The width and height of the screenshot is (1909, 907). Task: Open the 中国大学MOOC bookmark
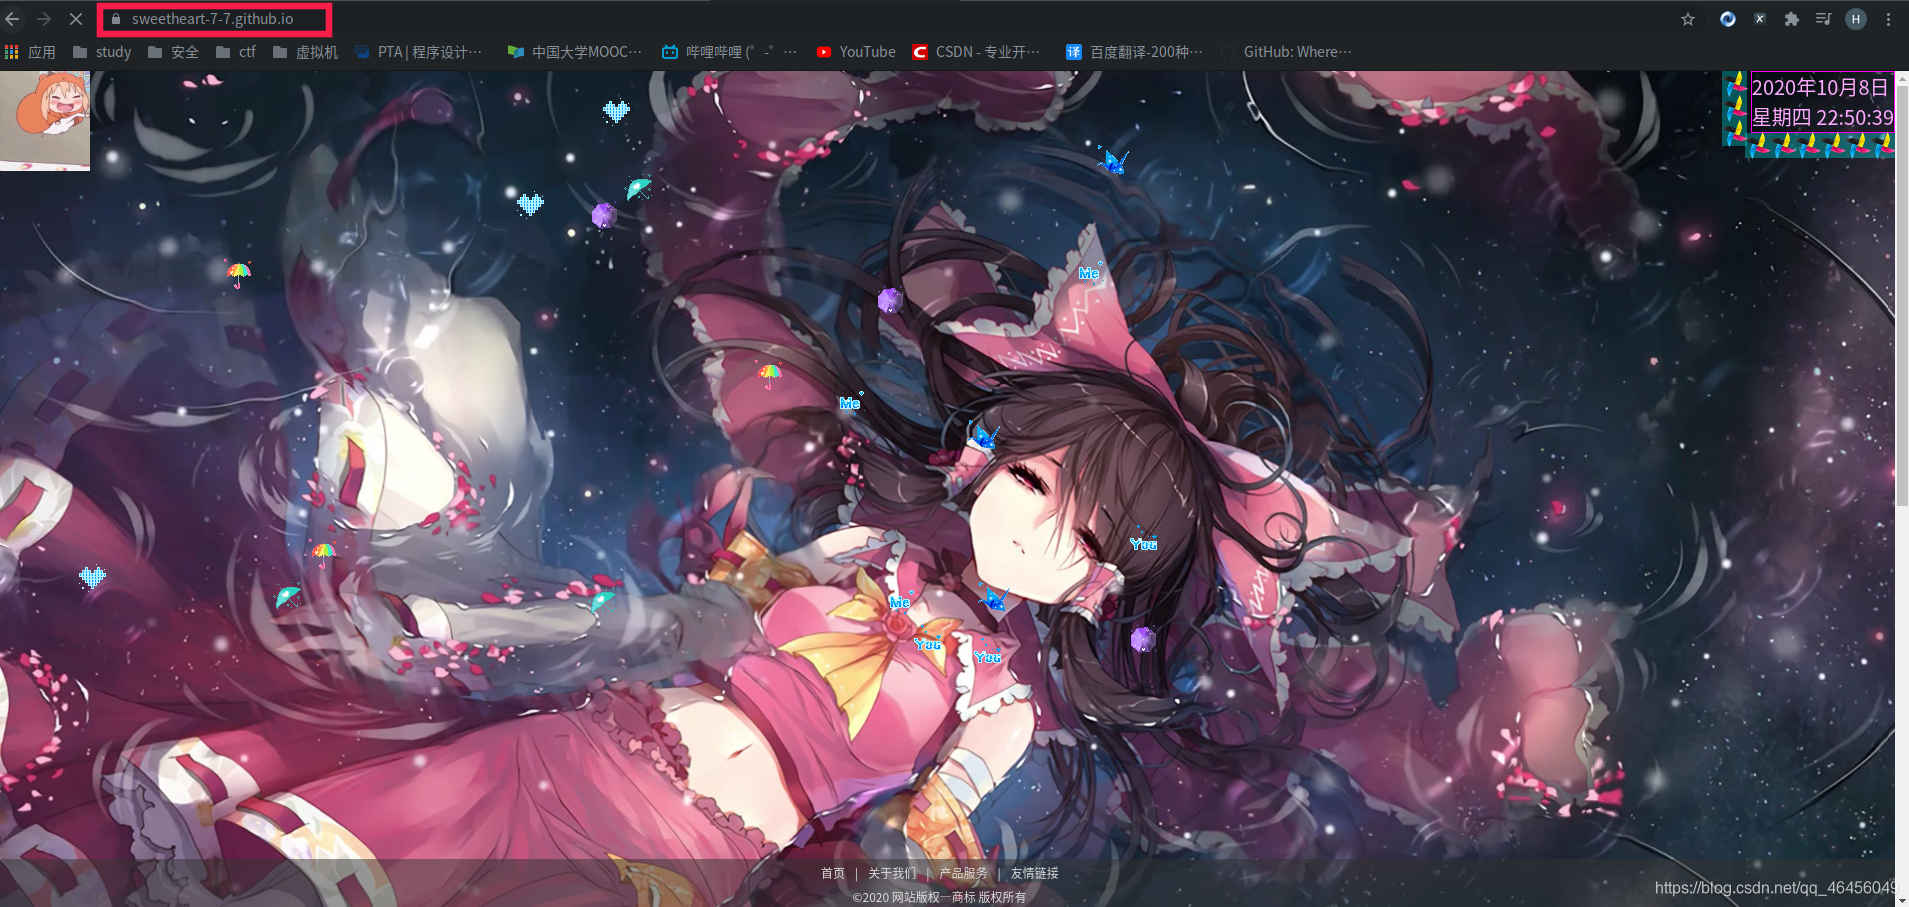pos(575,52)
